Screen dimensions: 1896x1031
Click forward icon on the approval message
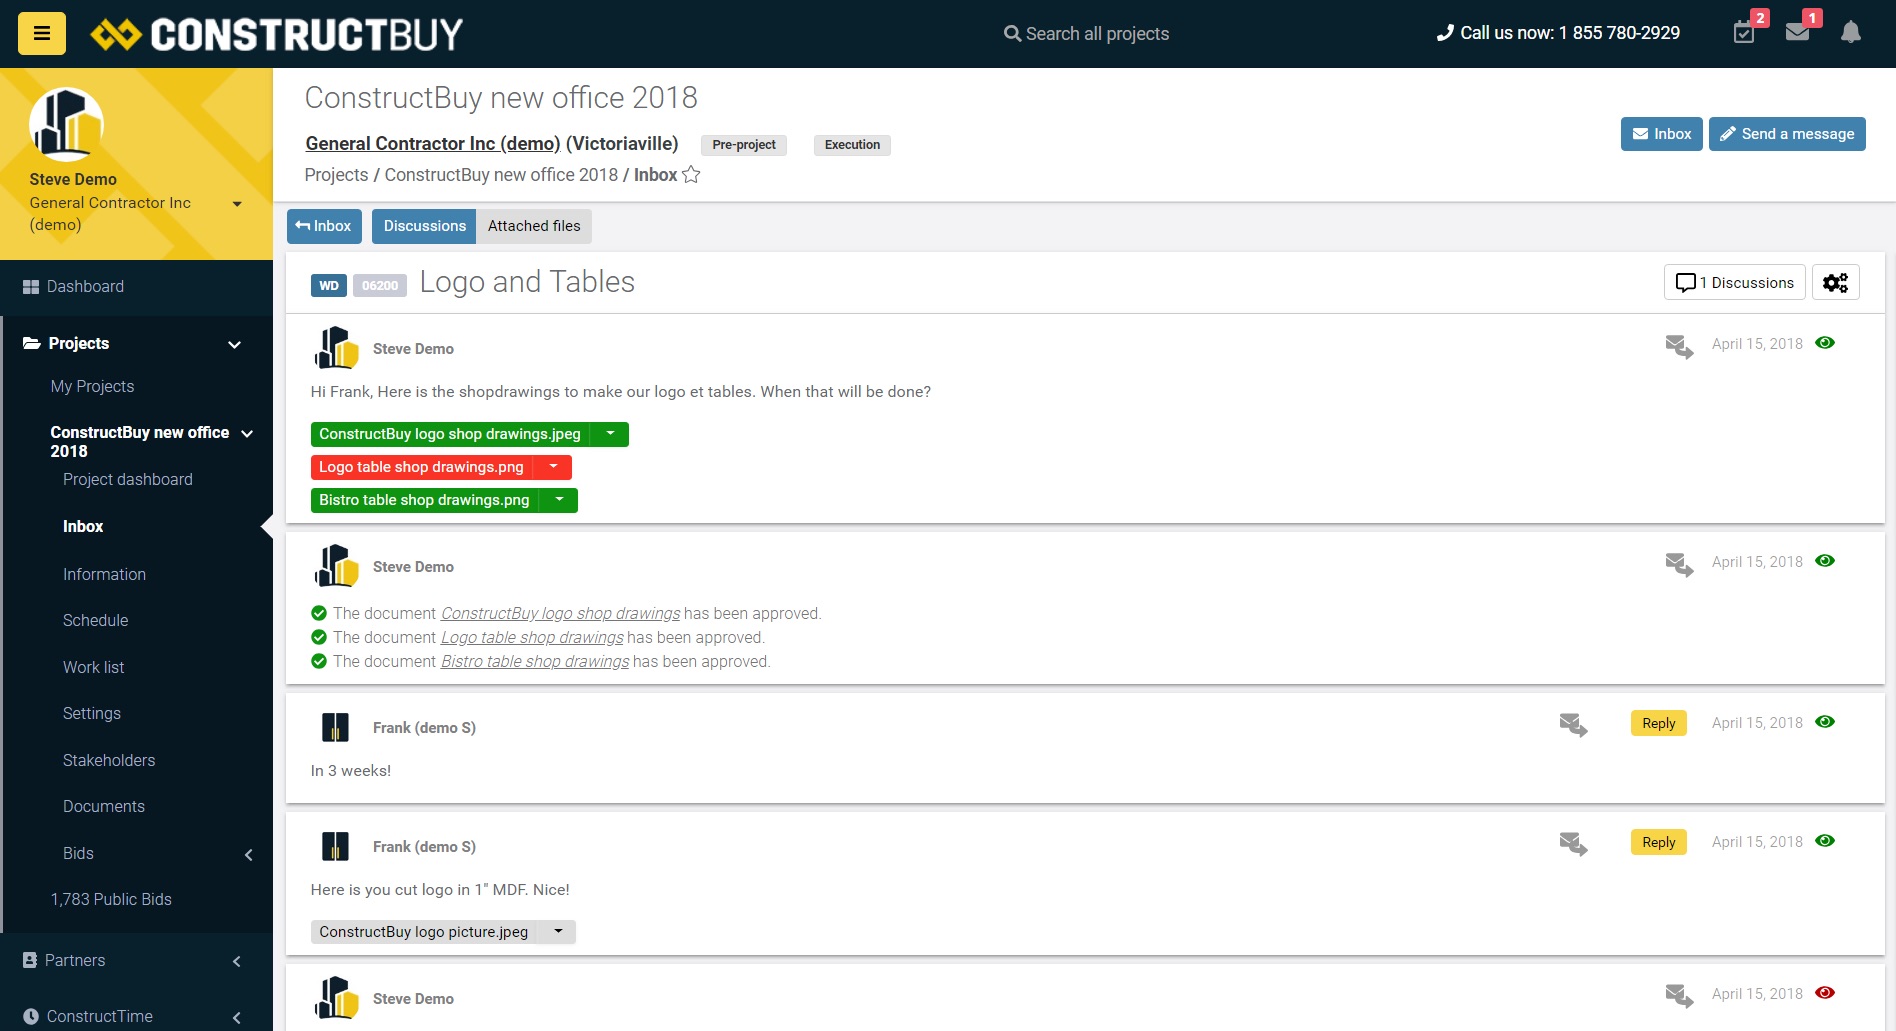1679,564
